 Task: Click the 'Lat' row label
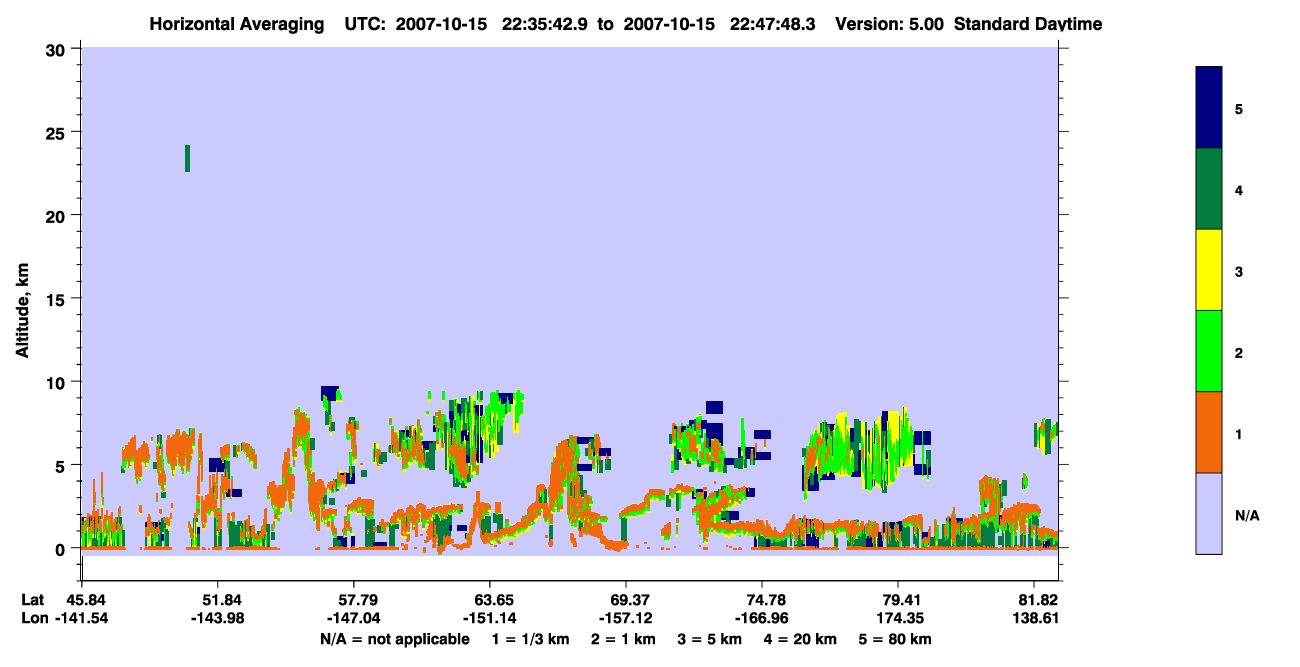[32, 599]
